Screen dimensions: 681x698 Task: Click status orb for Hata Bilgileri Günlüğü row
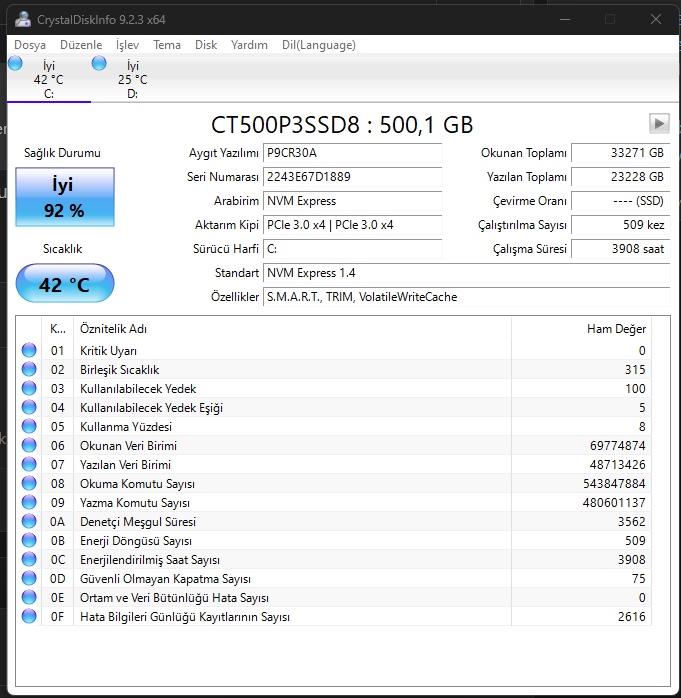click(x=29, y=617)
